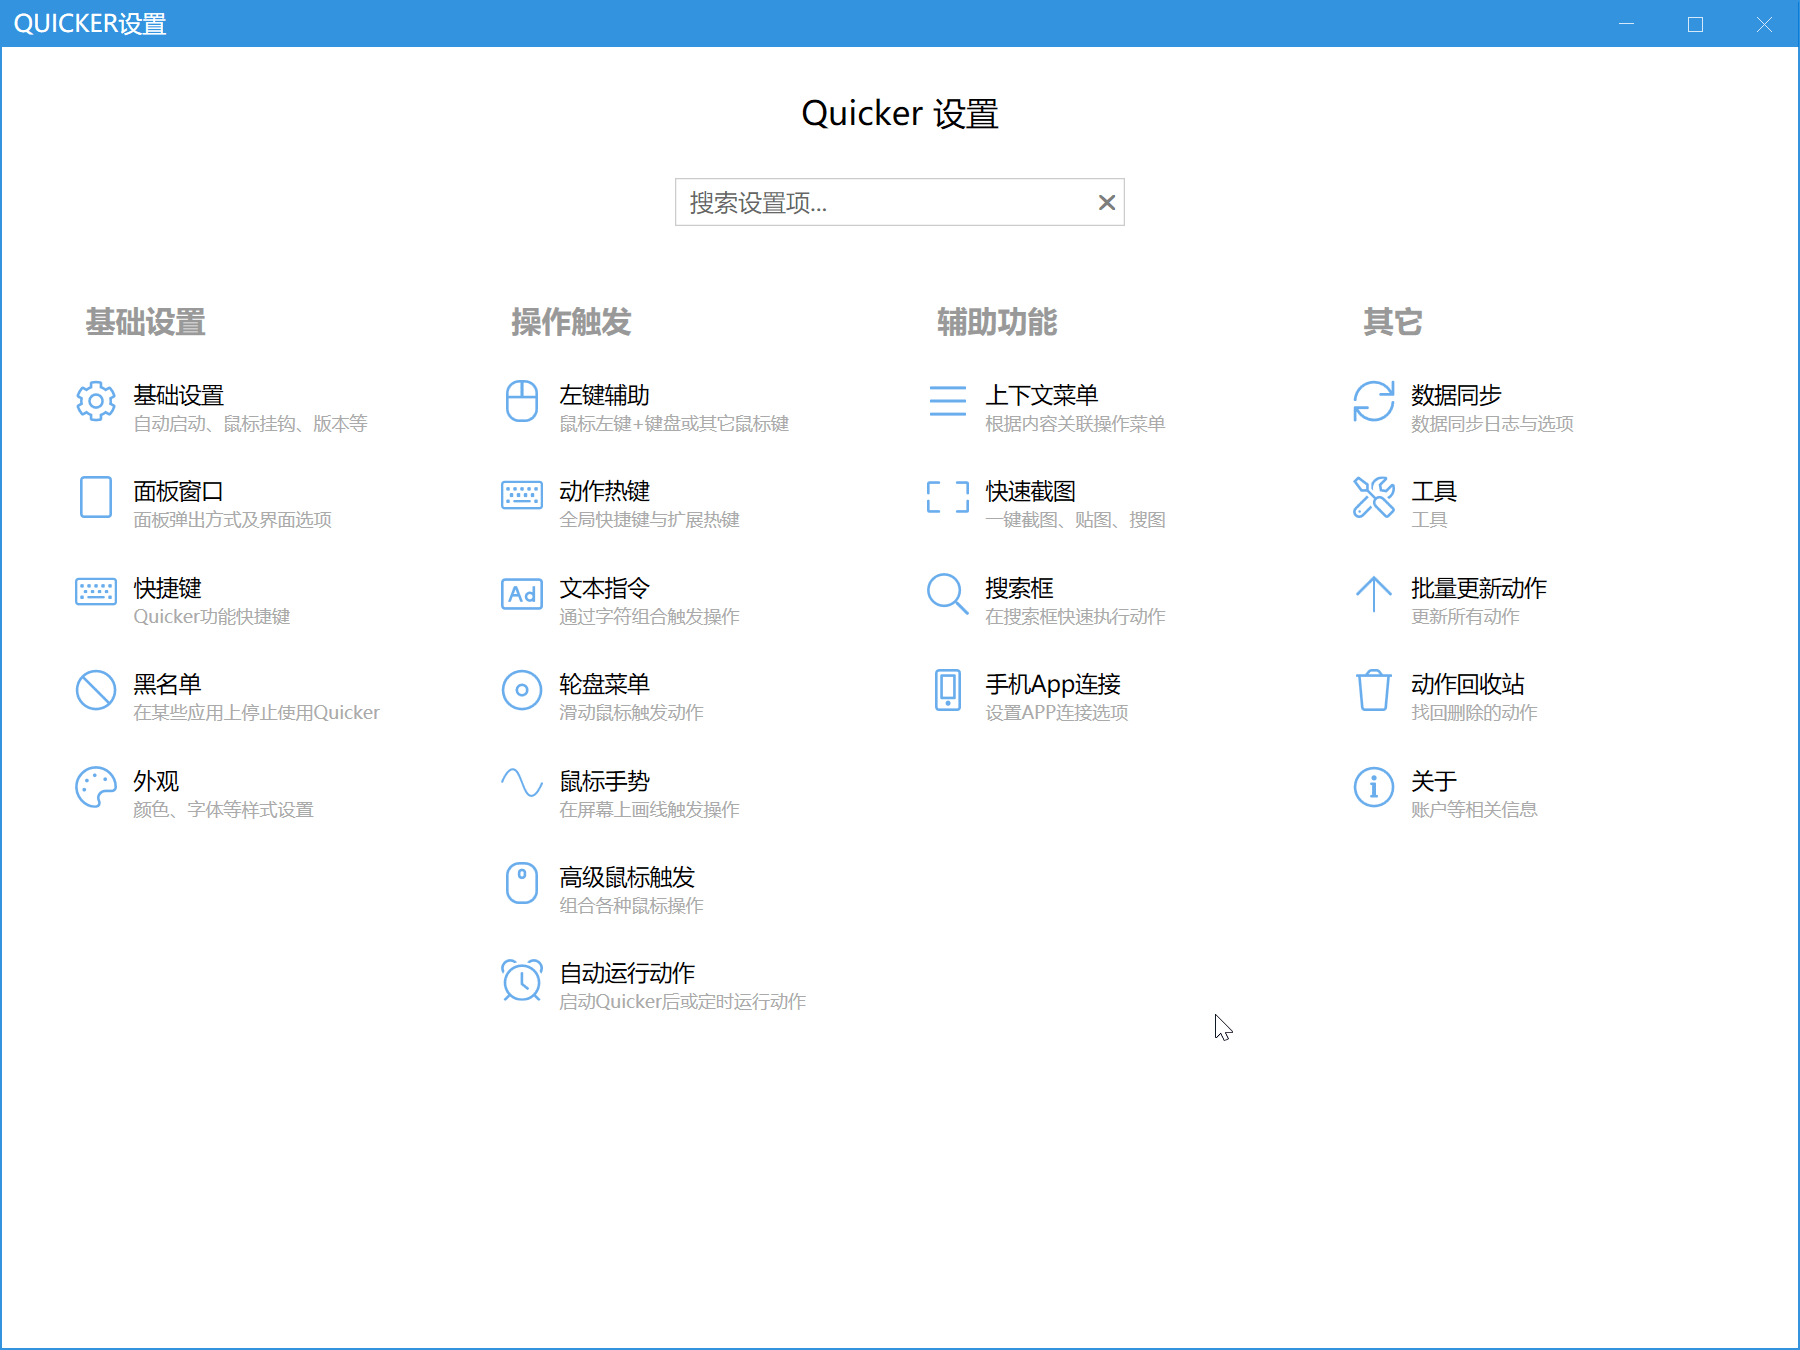Click the keyboard icon beside 快捷键

[x=96, y=592]
